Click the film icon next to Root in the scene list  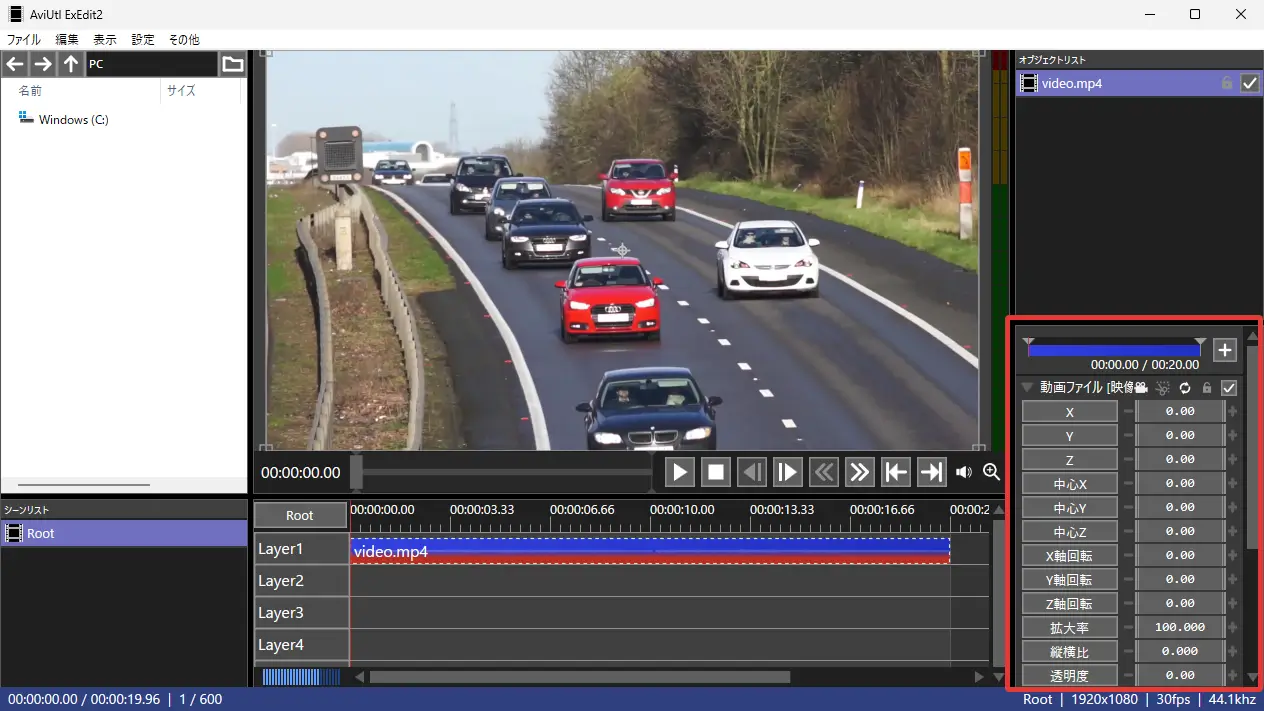click(14, 533)
